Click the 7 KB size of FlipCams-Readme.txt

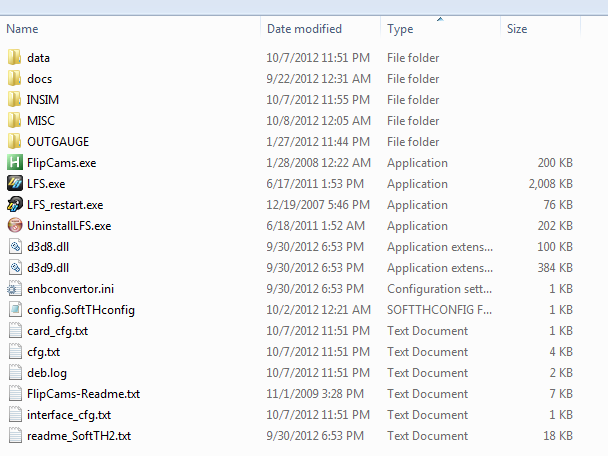[x=561, y=394]
